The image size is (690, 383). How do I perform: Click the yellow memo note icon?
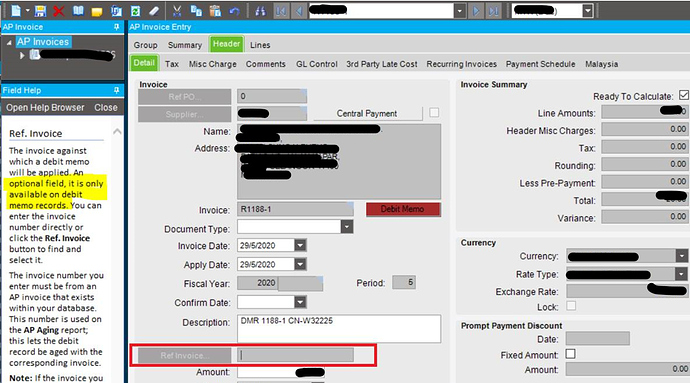coord(97,12)
